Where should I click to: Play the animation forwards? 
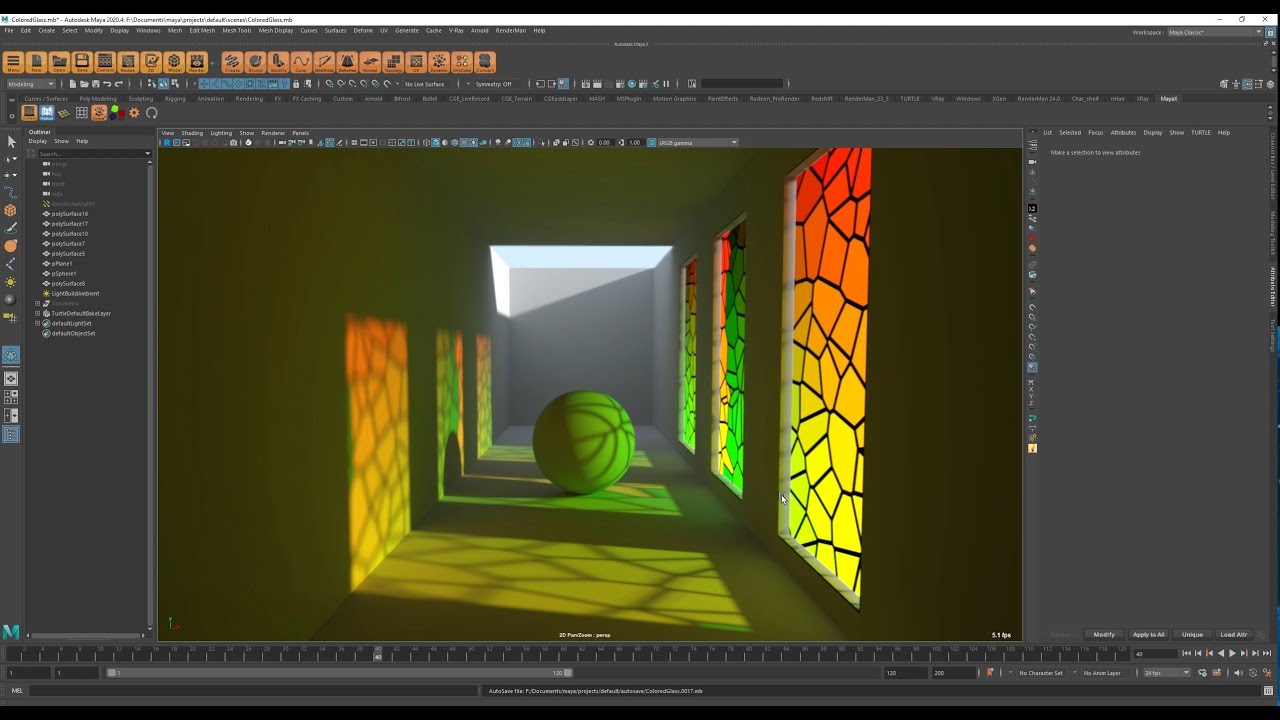coord(1232,654)
